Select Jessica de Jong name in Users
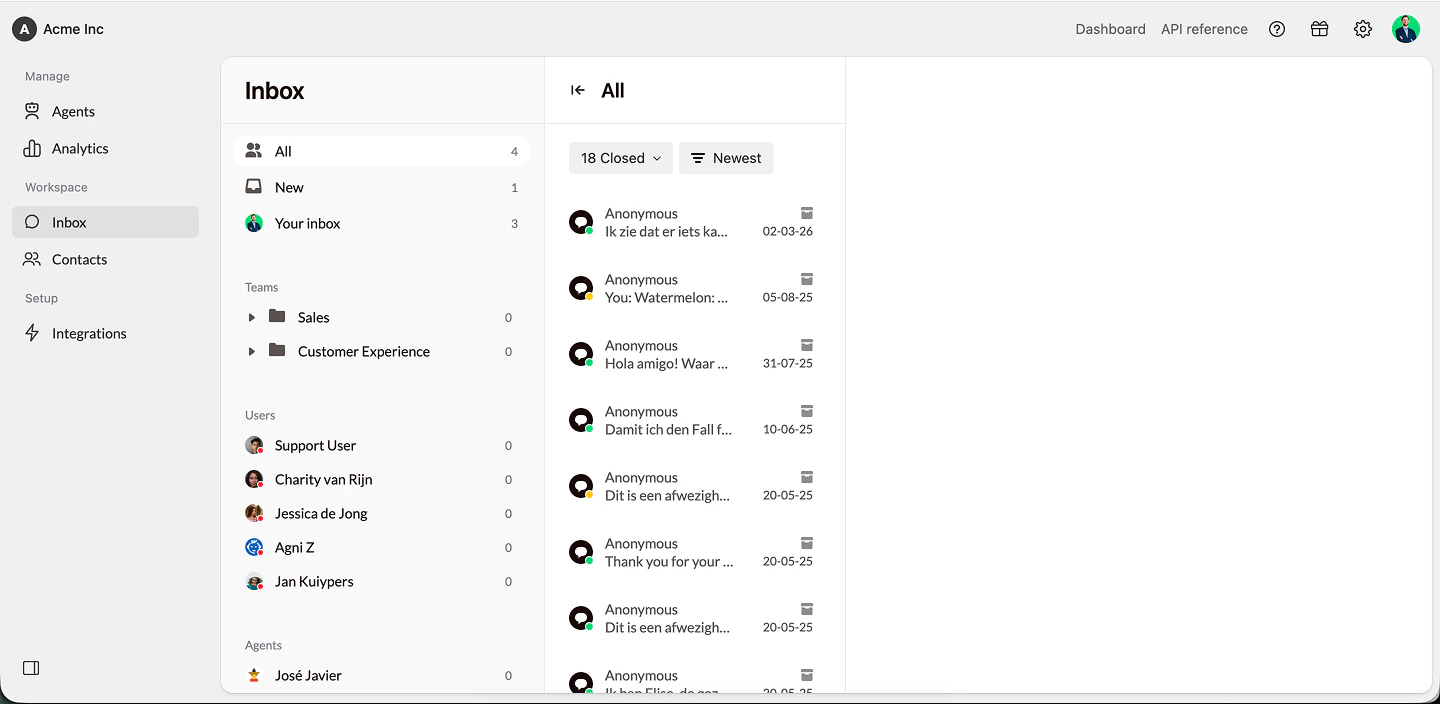This screenshot has height=704, width=1440. tap(321, 513)
